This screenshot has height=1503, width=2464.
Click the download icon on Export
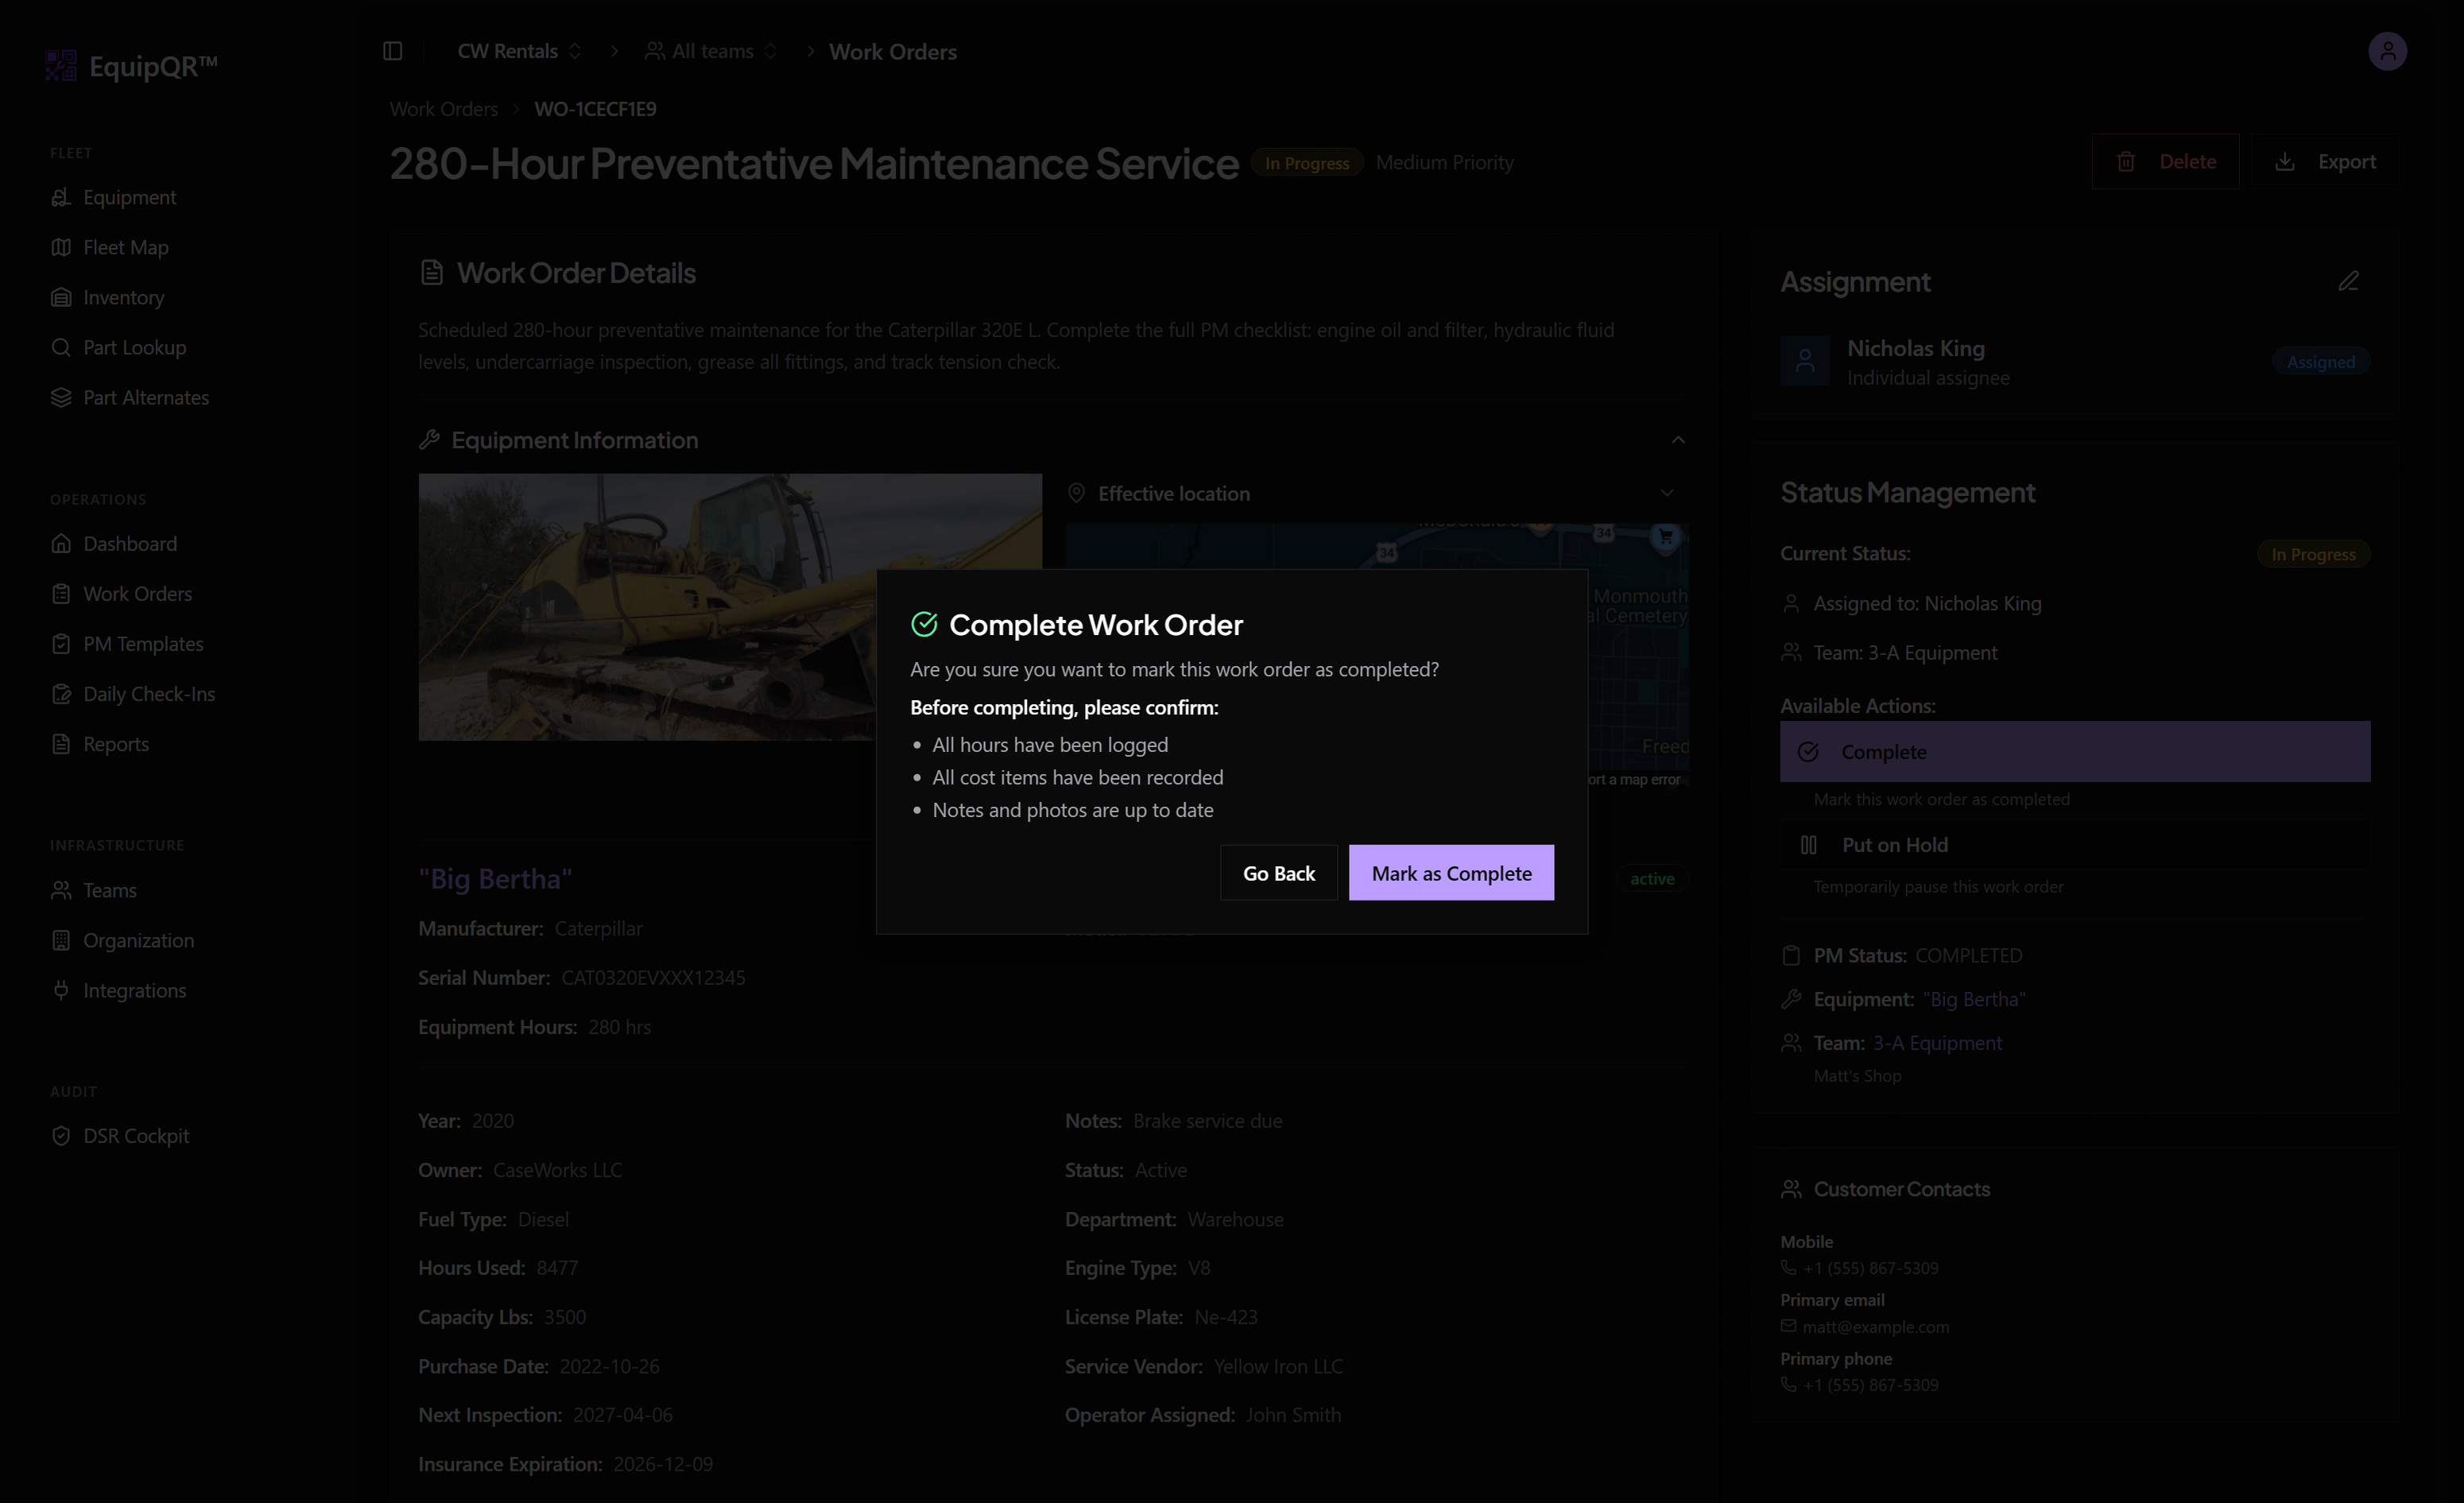(2284, 162)
